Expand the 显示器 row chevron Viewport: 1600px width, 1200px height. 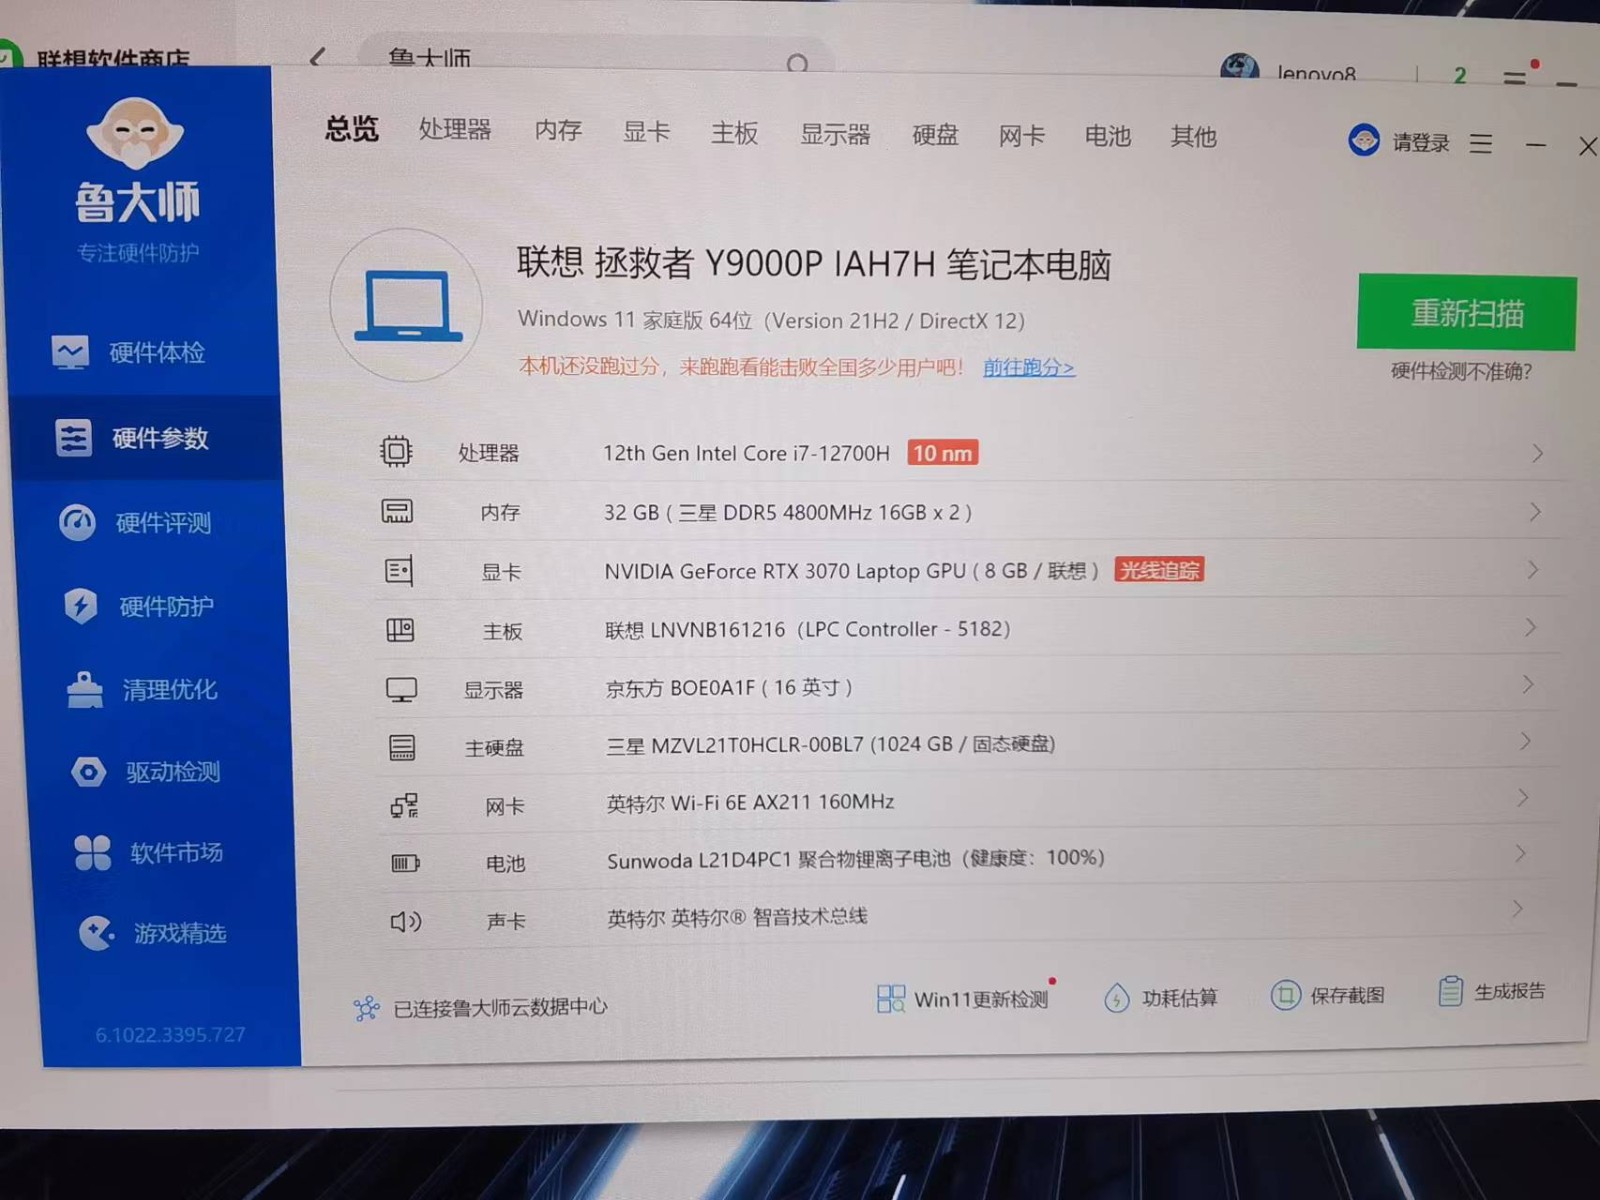point(1527,685)
